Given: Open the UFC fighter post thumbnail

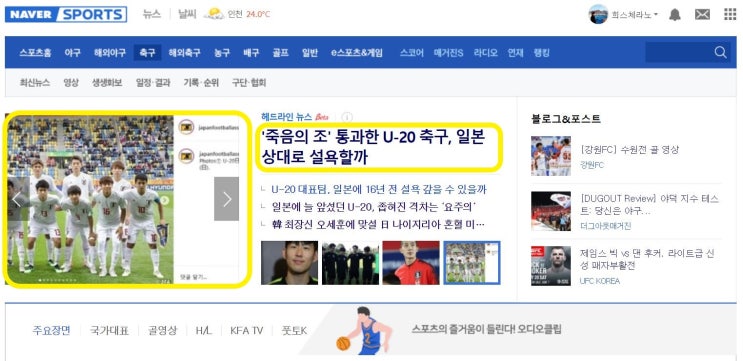Looking at the screenshot, I should point(551,266).
